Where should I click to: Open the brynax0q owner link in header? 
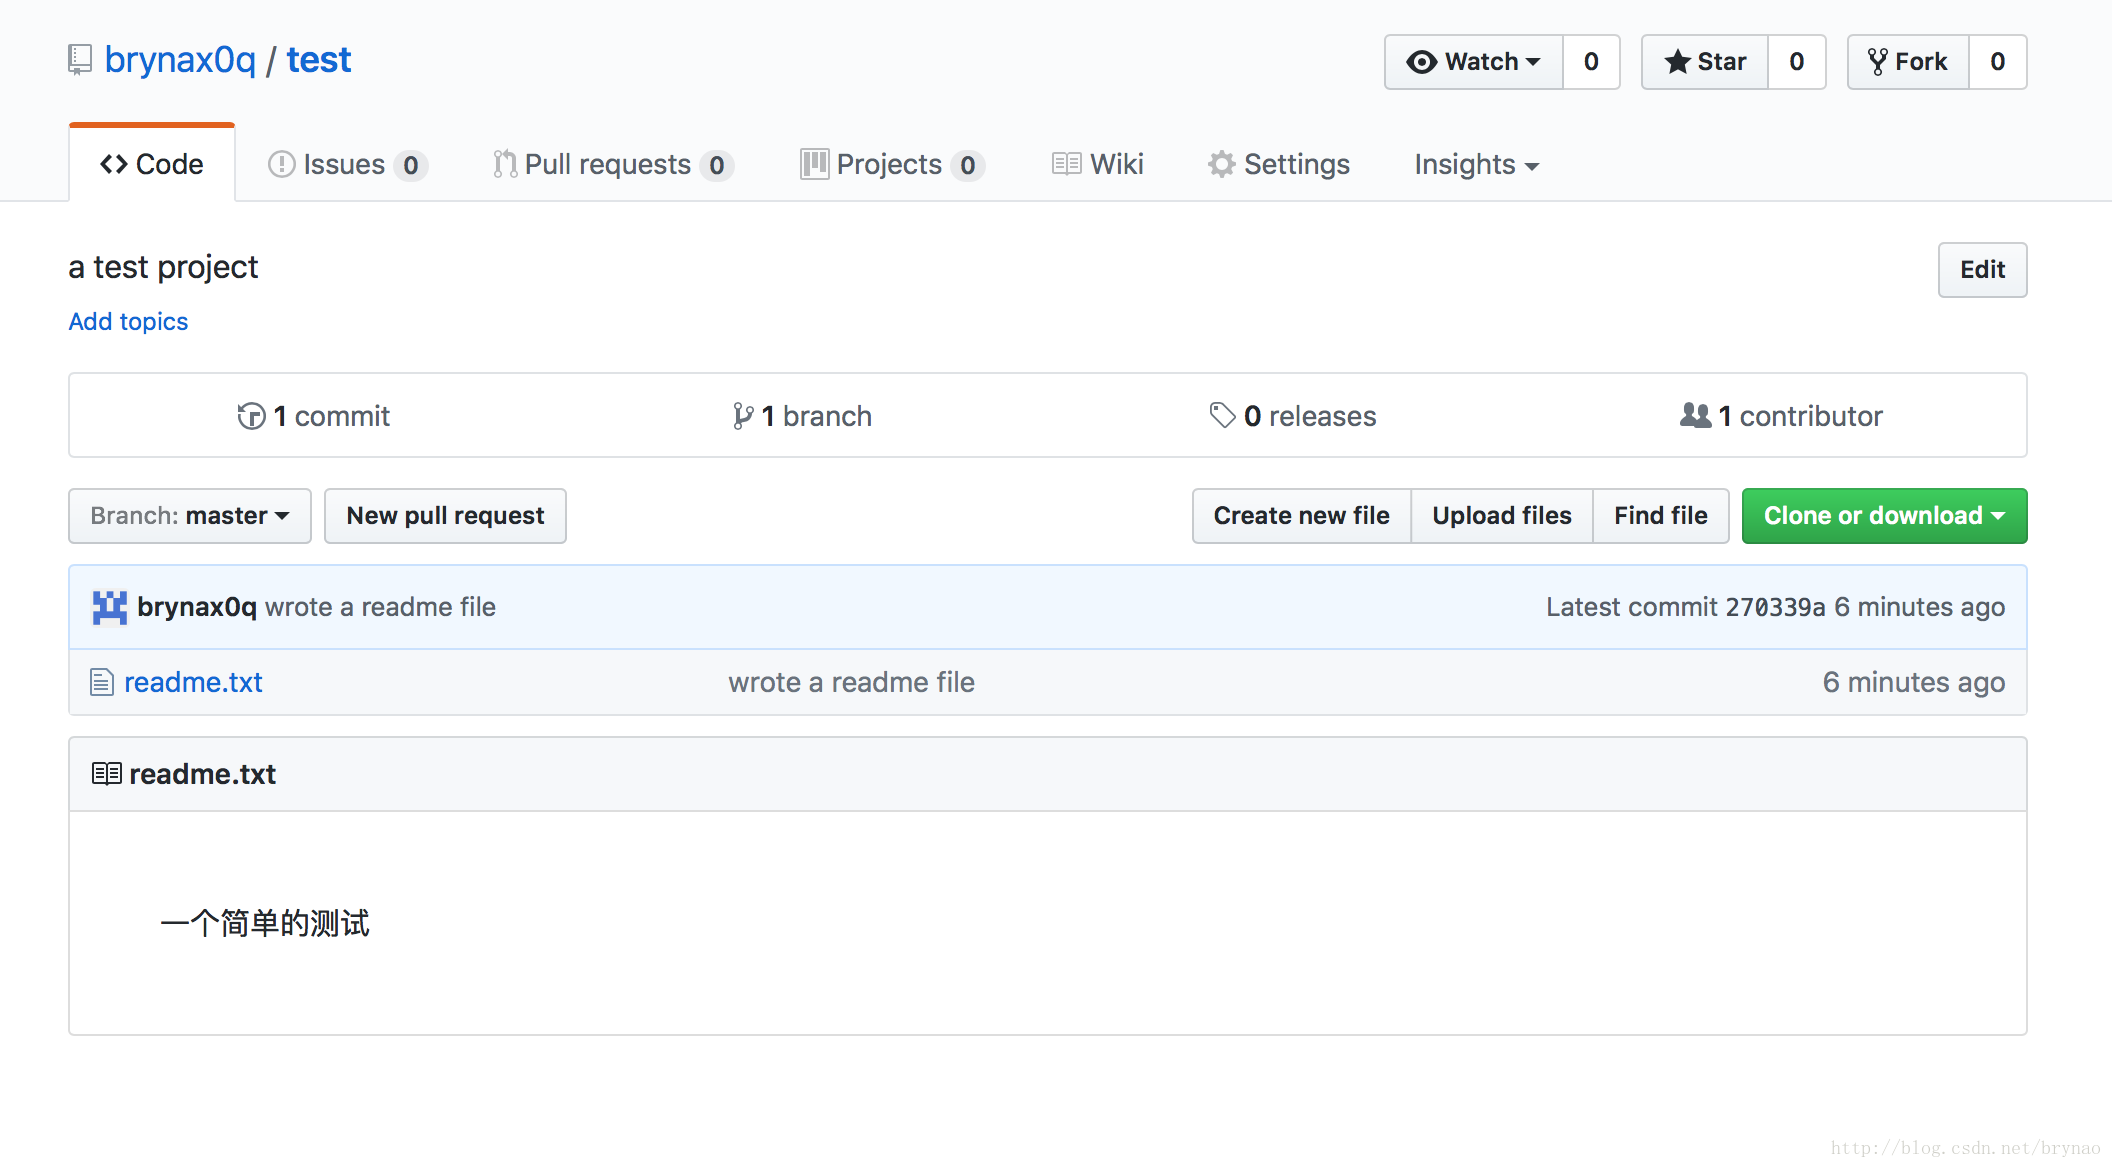[180, 60]
